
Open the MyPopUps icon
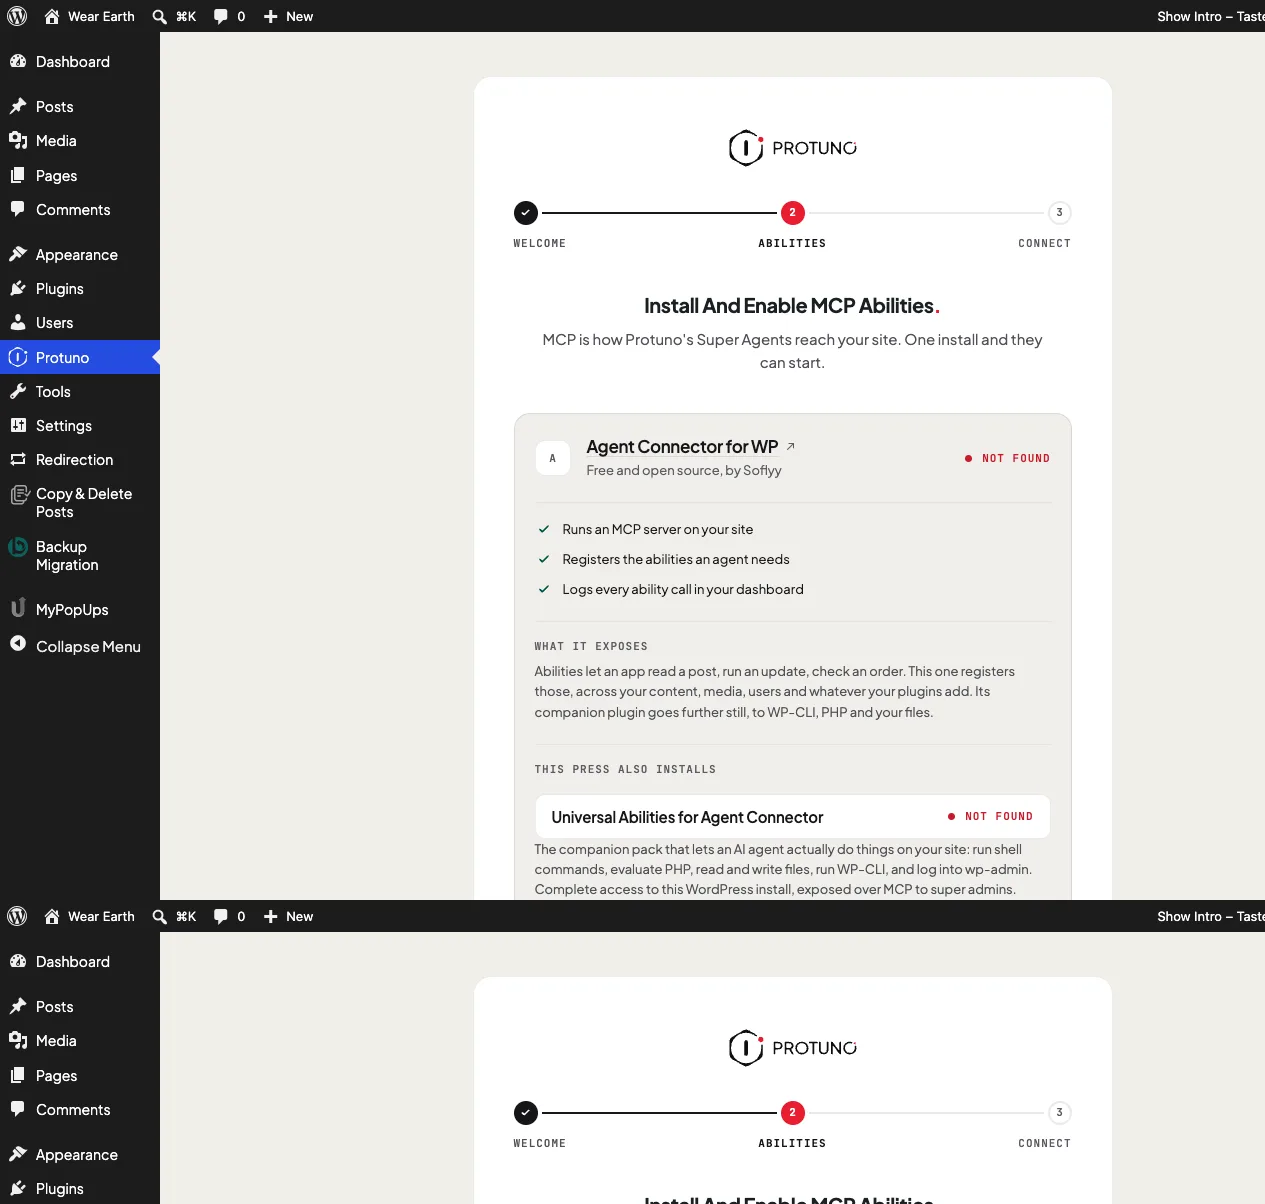pos(18,608)
